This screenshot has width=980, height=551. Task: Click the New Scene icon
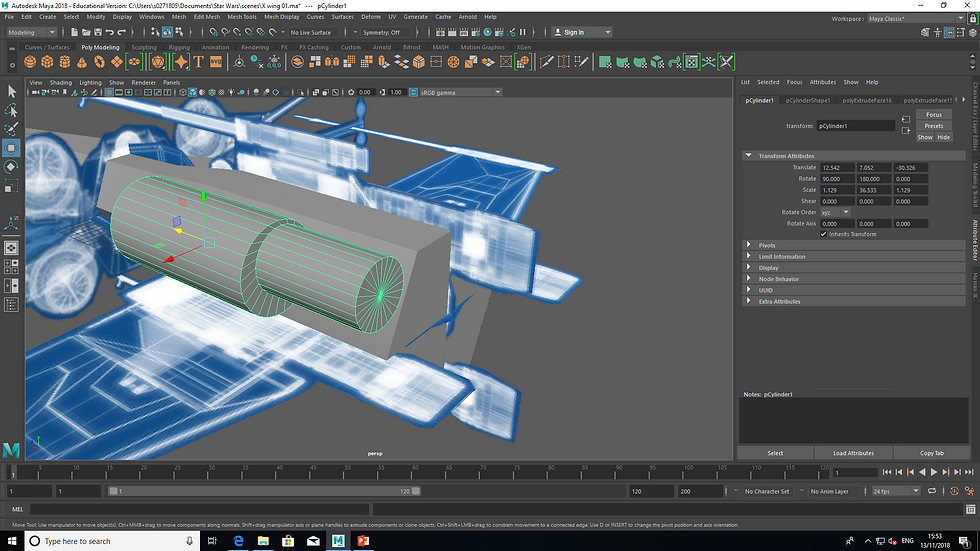point(74,32)
